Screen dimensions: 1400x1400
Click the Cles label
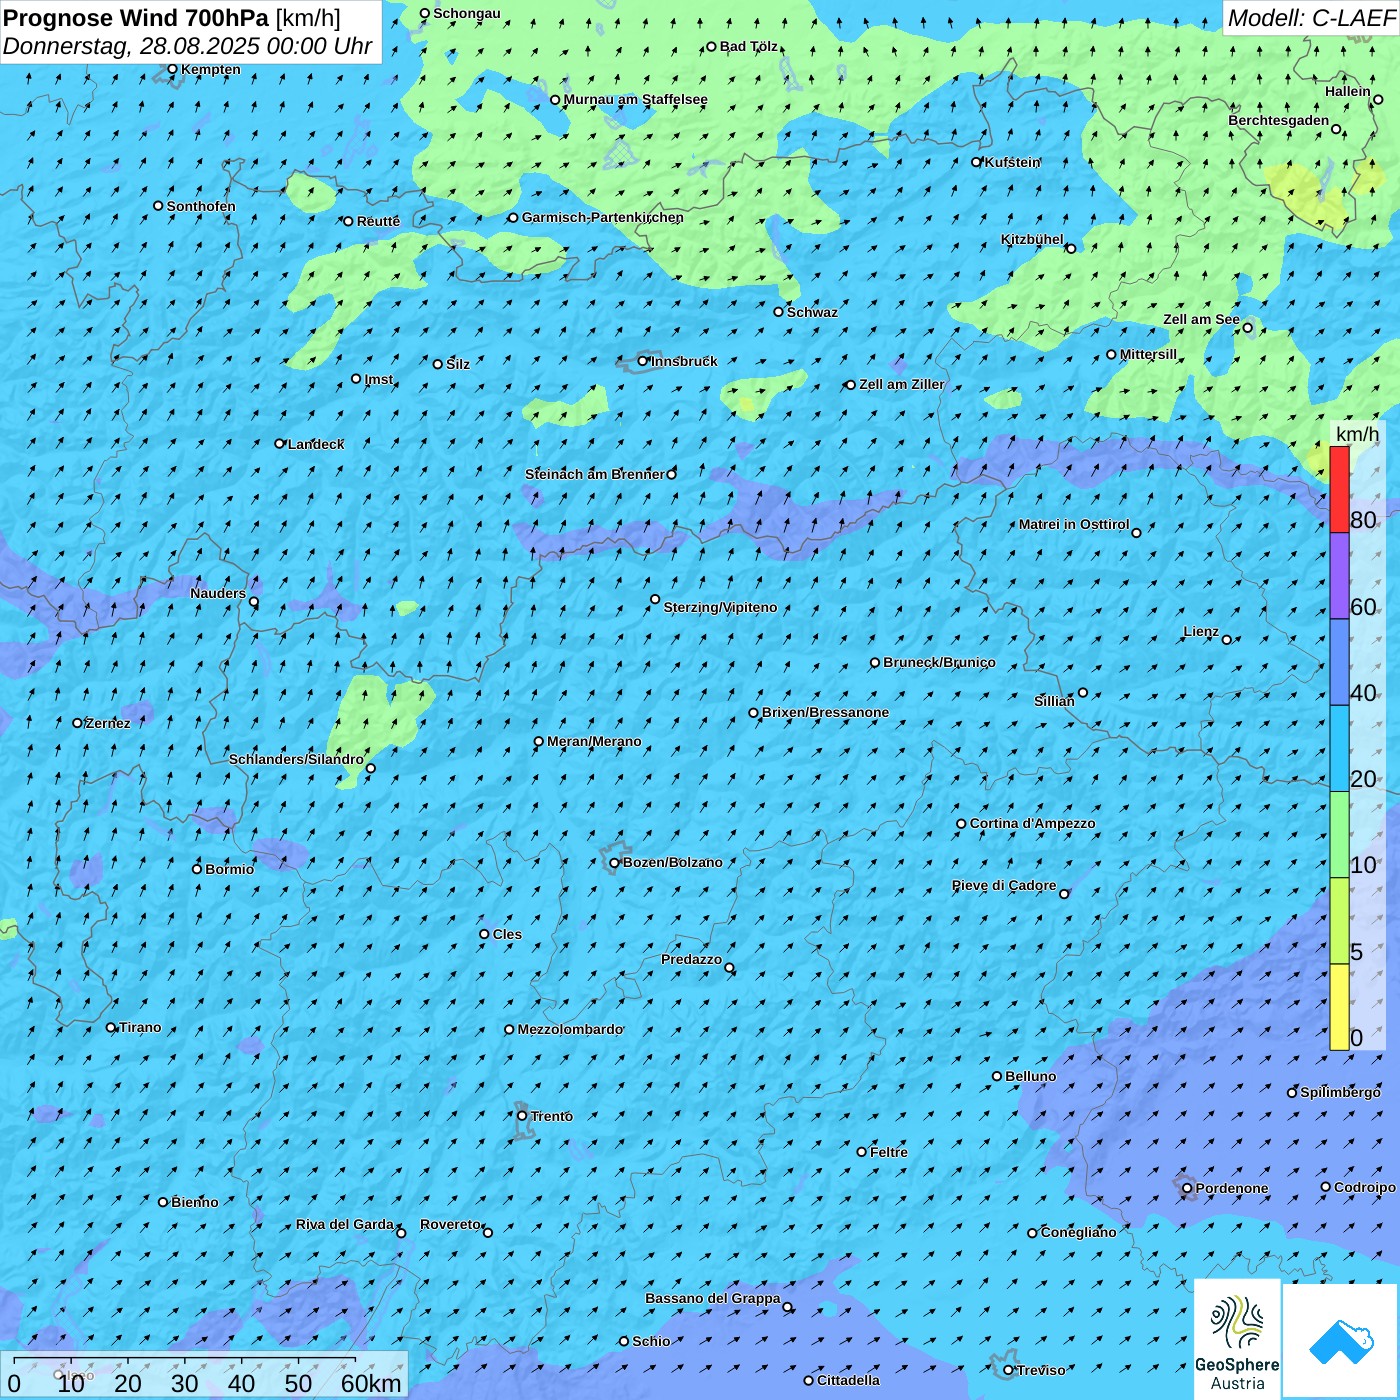pyautogui.click(x=507, y=934)
